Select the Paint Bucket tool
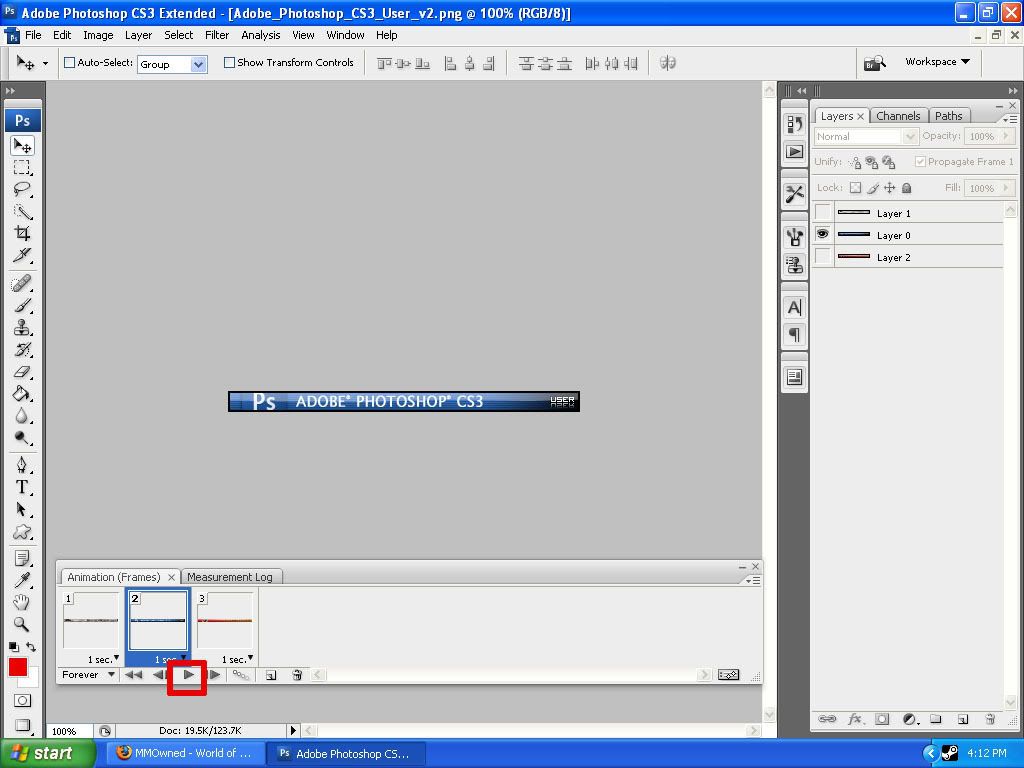1024x768 pixels. (22, 393)
